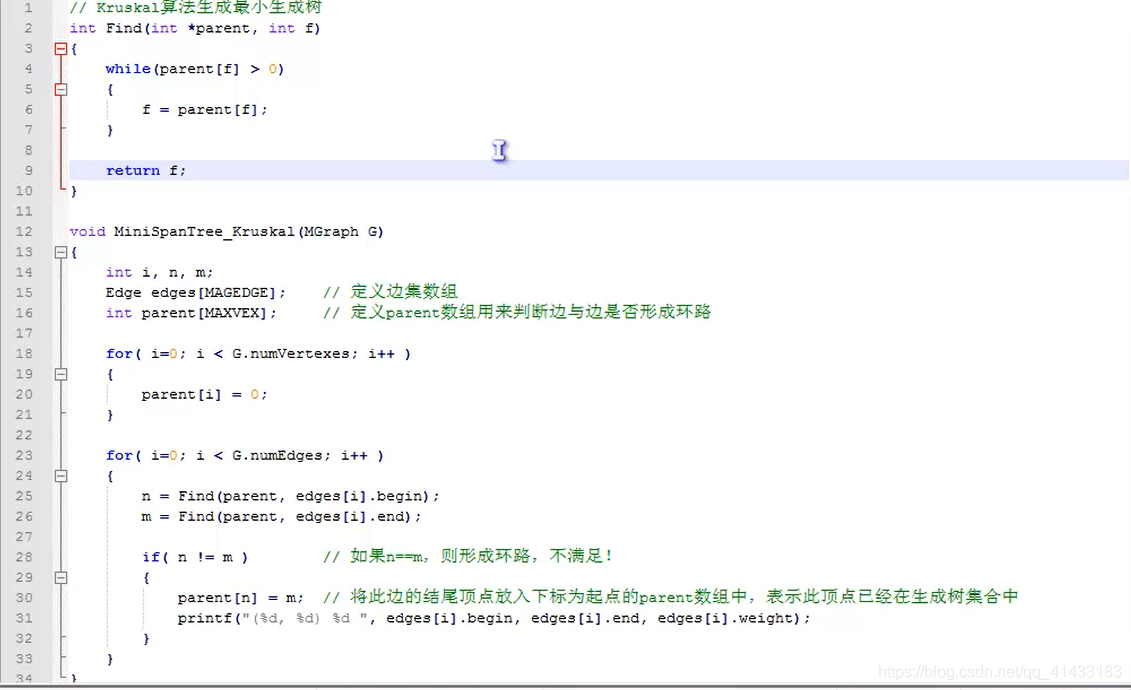Collapse the Find function fold marker at line 3
The height and width of the screenshot is (690, 1131).
click(61, 49)
